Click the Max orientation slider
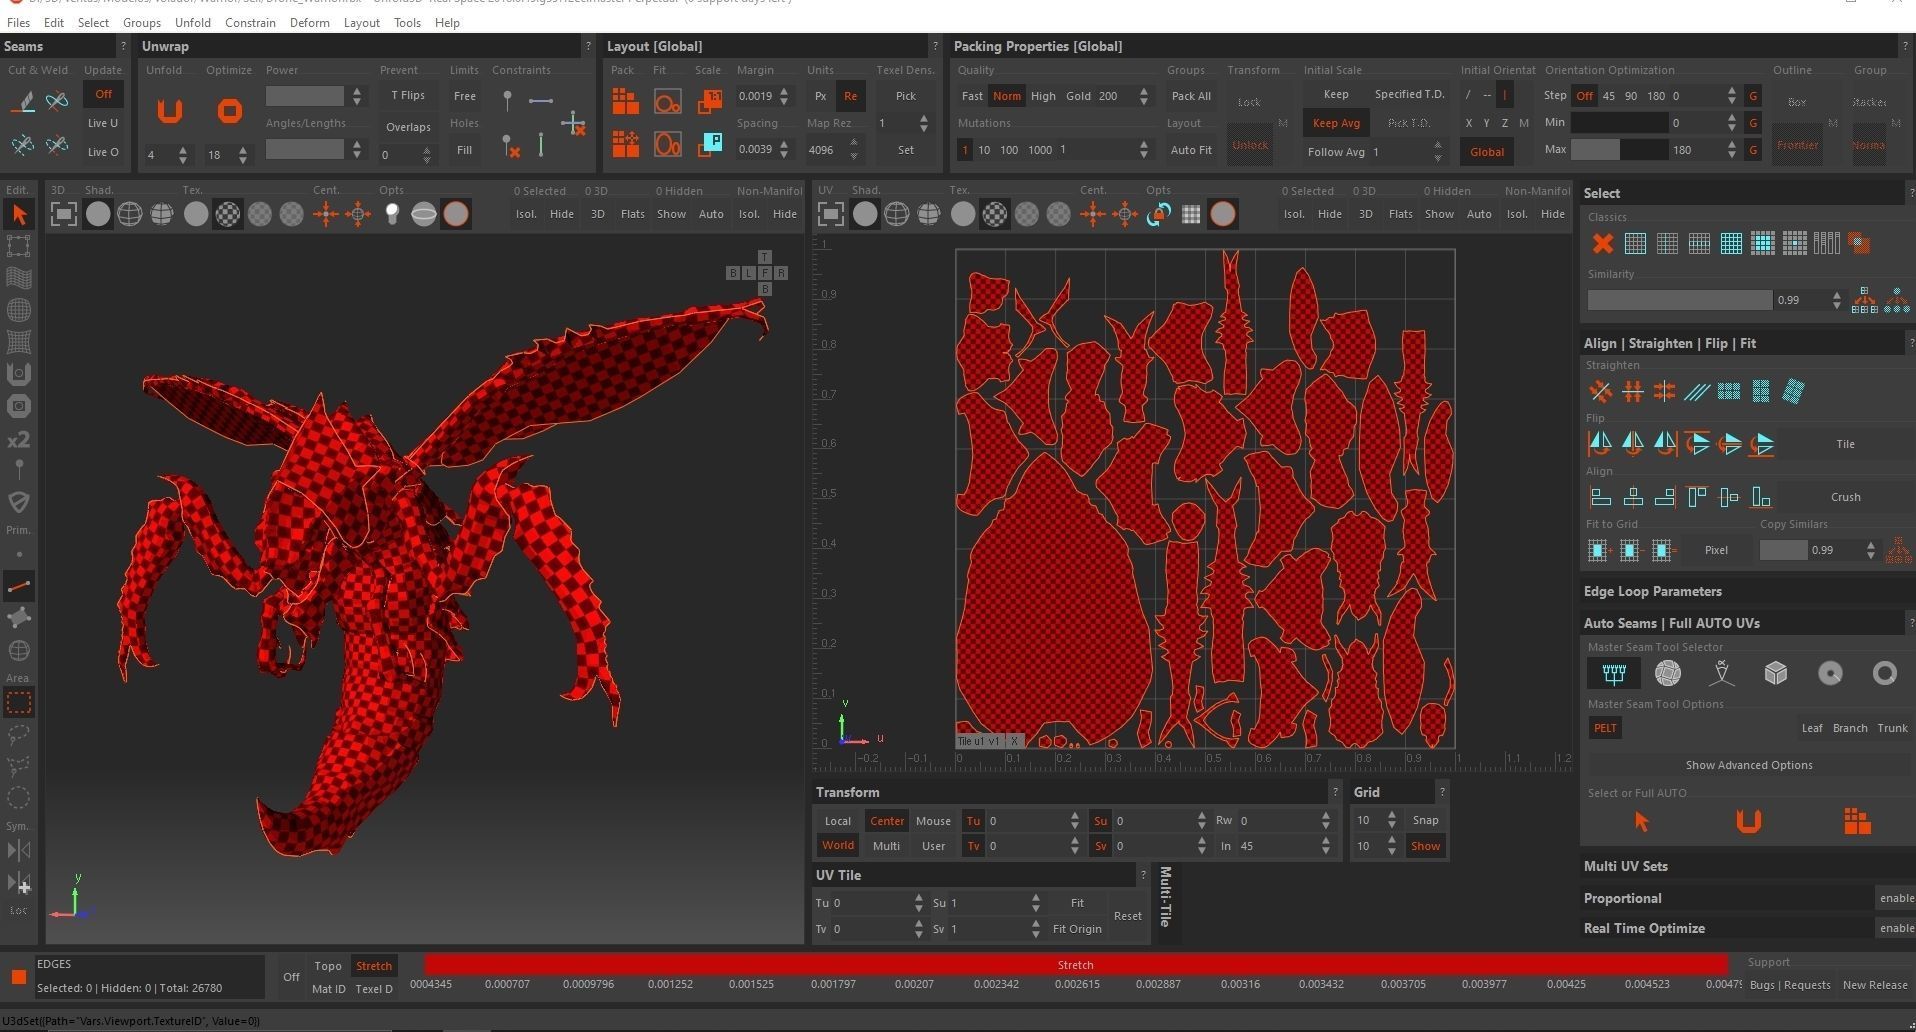The image size is (1916, 1032). (x=1618, y=150)
